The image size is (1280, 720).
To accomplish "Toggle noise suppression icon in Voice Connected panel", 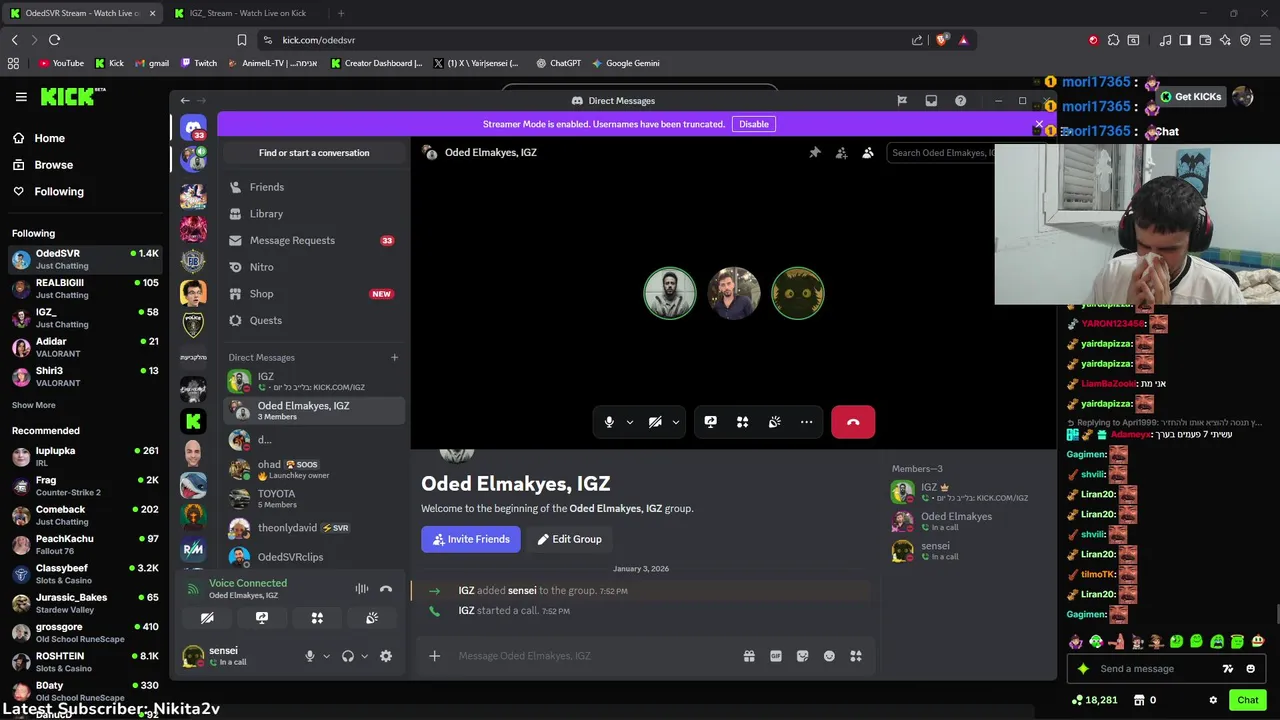I will pyautogui.click(x=362, y=589).
